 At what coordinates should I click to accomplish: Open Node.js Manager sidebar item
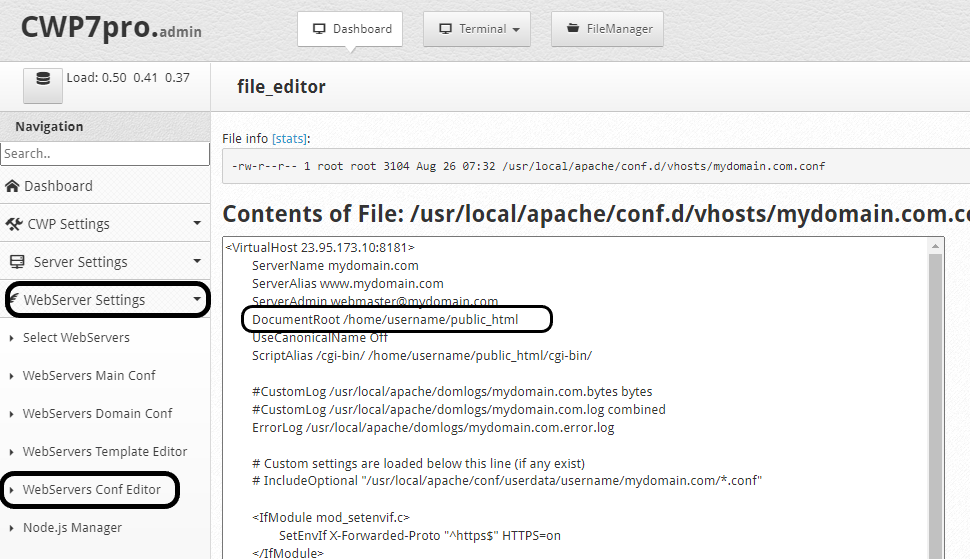72,527
